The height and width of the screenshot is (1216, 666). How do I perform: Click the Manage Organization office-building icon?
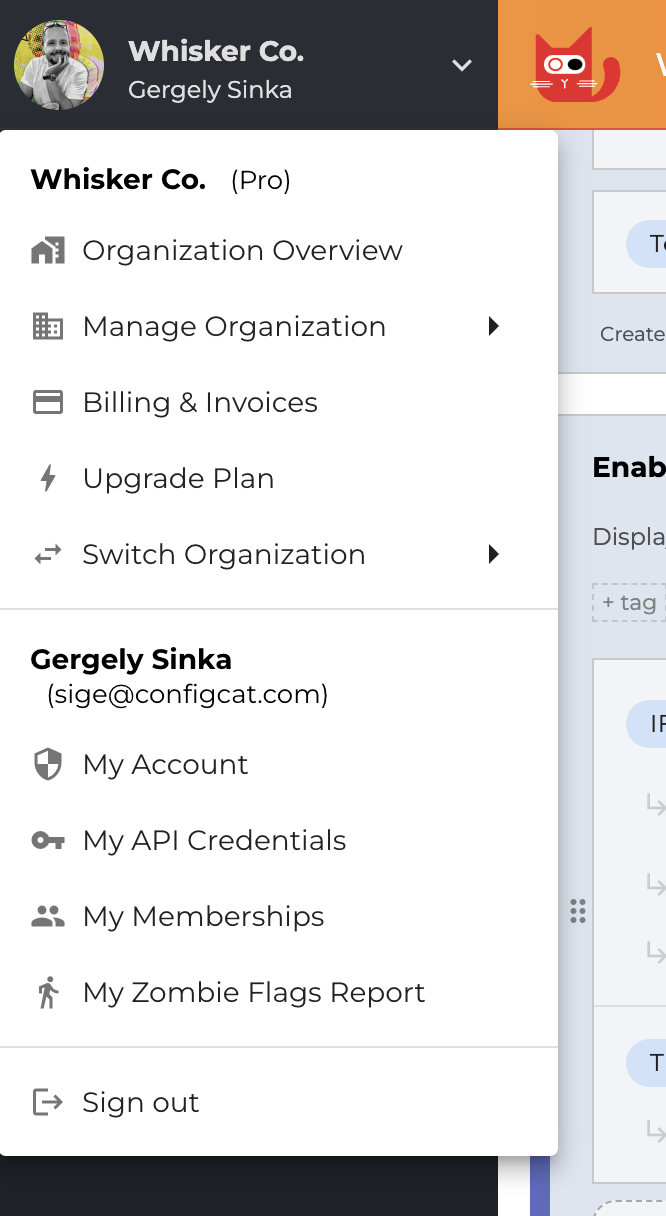click(48, 326)
